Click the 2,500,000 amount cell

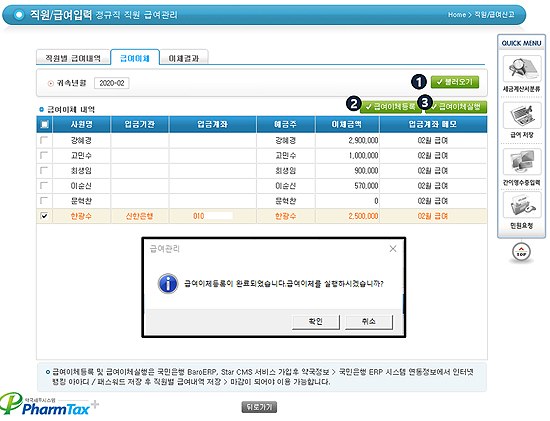coord(347,216)
